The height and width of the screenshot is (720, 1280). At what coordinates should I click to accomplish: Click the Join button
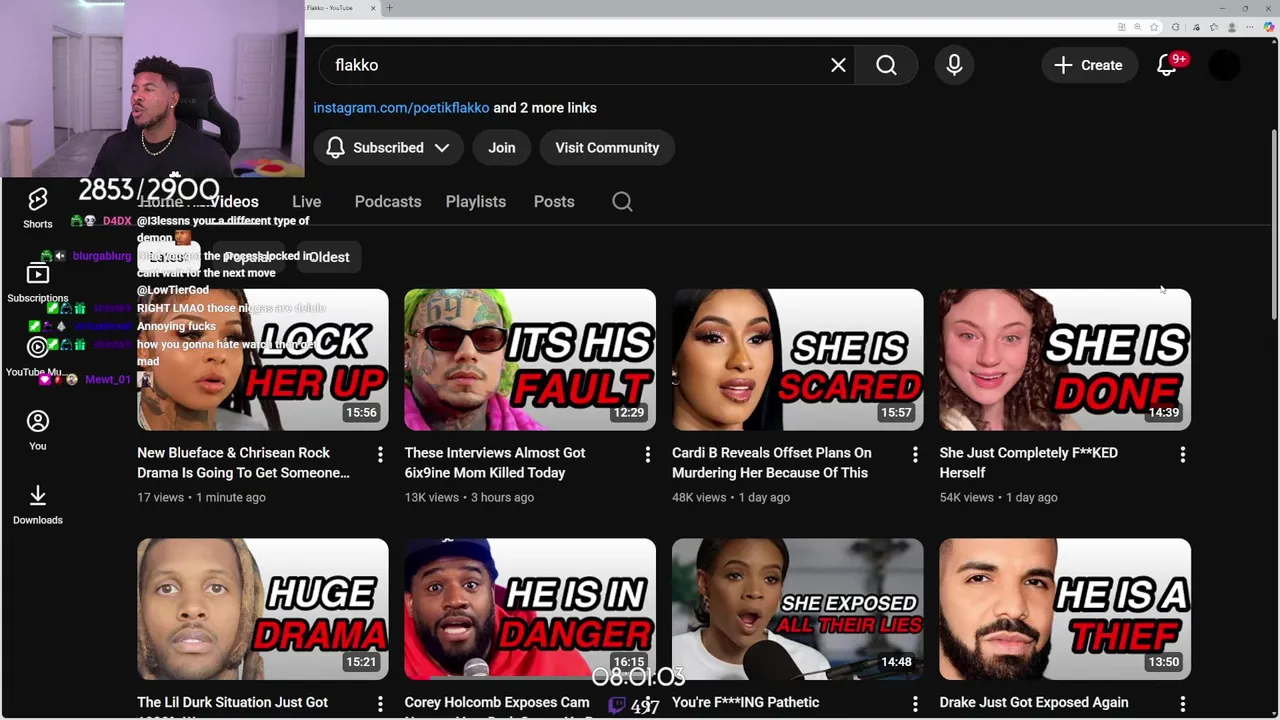click(x=502, y=148)
